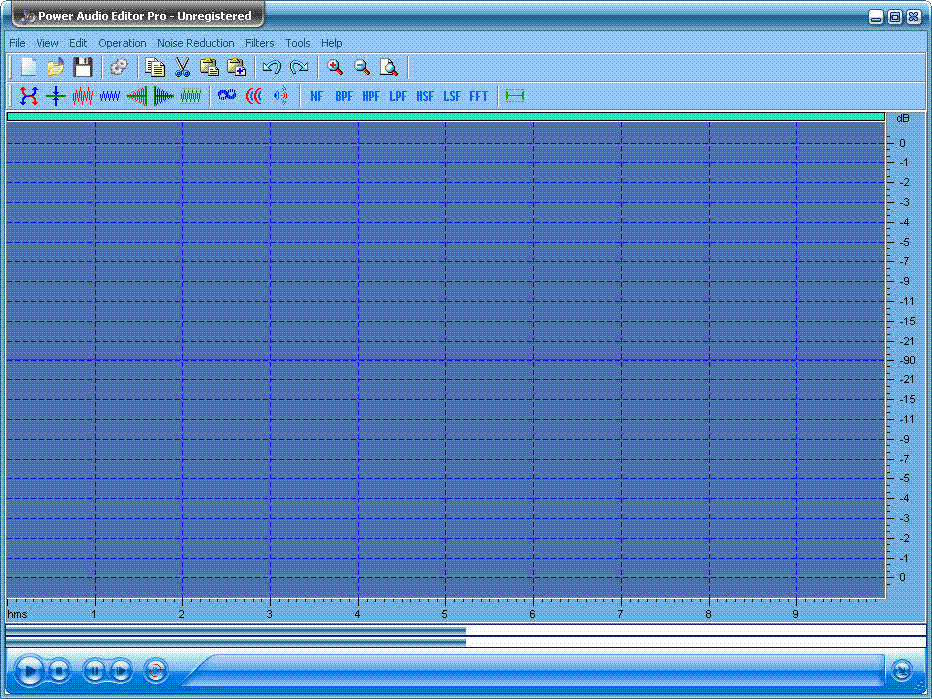Image resolution: width=932 pixels, height=699 pixels.
Task: Click the -90 label on dB scale
Action: 907,360
